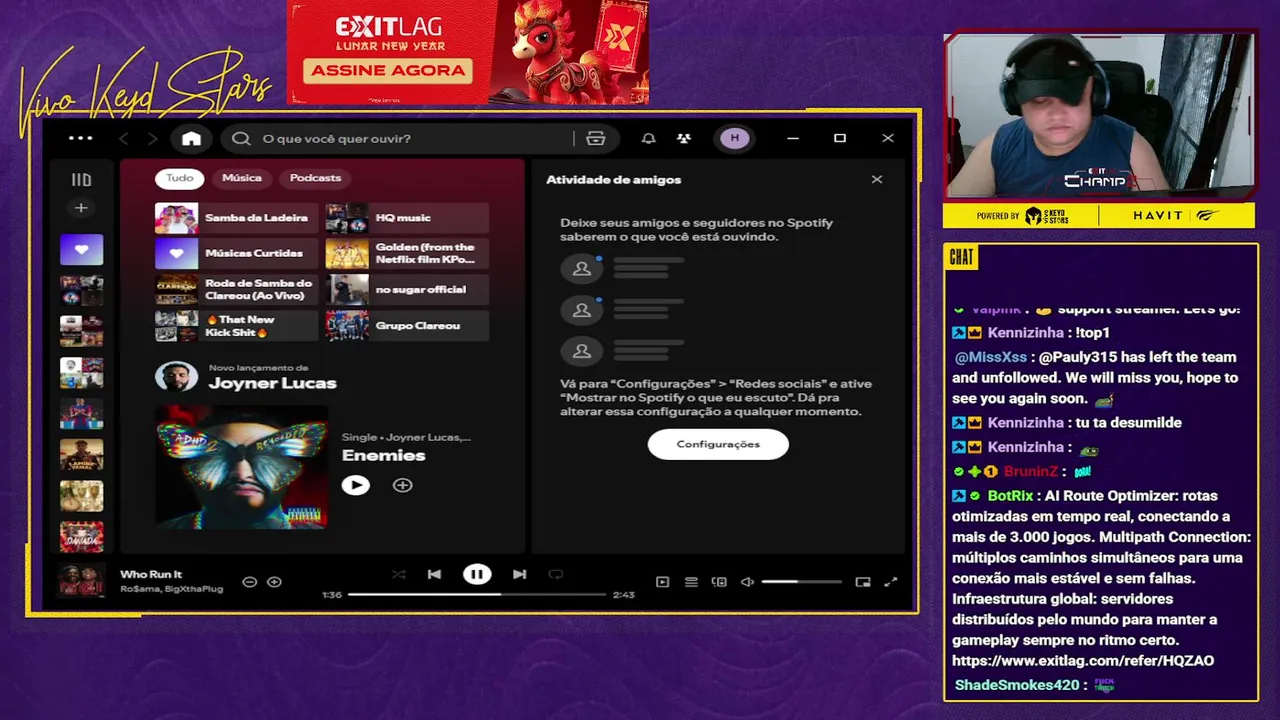
Task: Select the Podcasts filter chip
Action: click(x=315, y=178)
